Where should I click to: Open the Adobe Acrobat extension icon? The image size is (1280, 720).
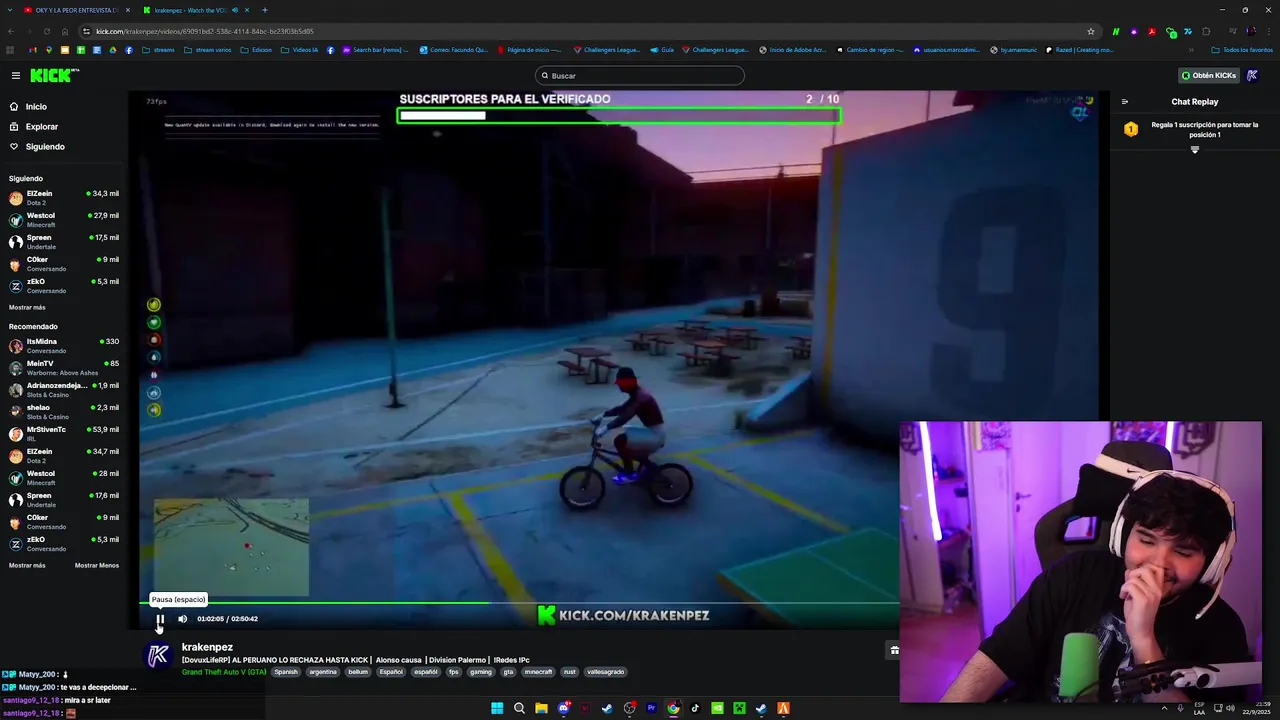(1151, 31)
